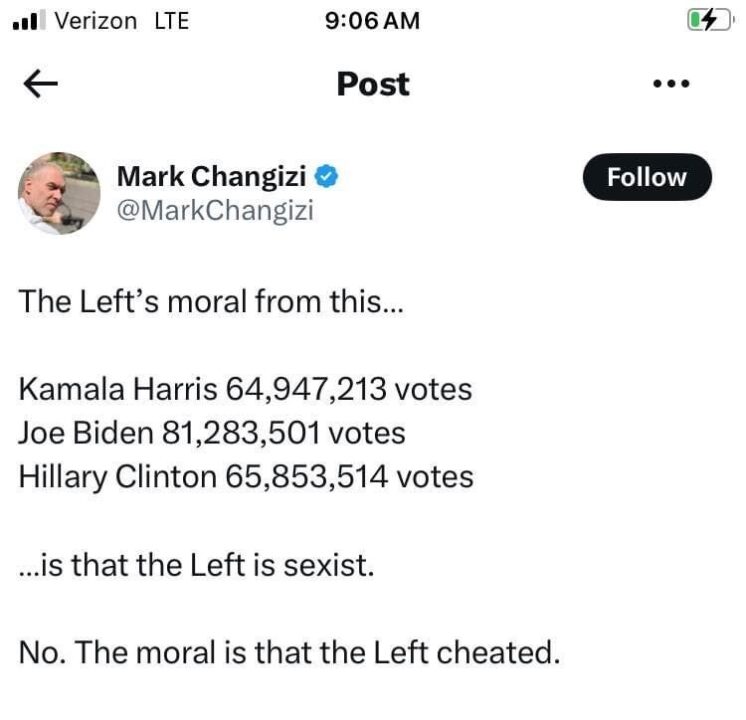Click the @MarkChangizi handle
The height and width of the screenshot is (720, 746).
215,211
